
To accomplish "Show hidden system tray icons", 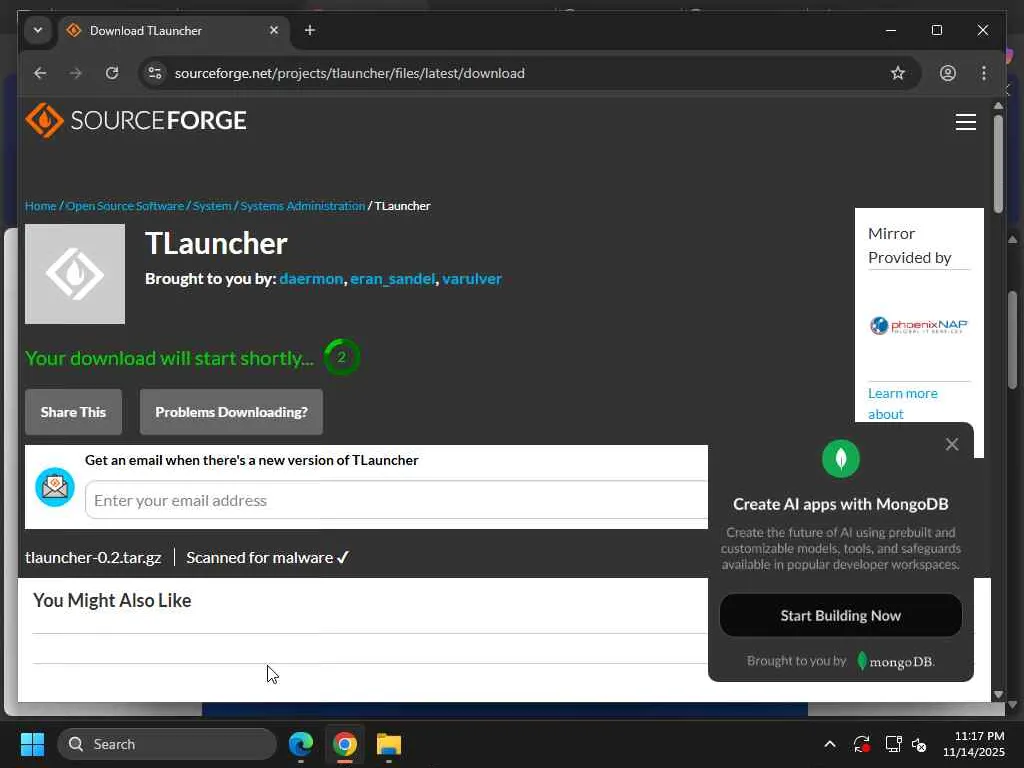I will [x=830, y=744].
